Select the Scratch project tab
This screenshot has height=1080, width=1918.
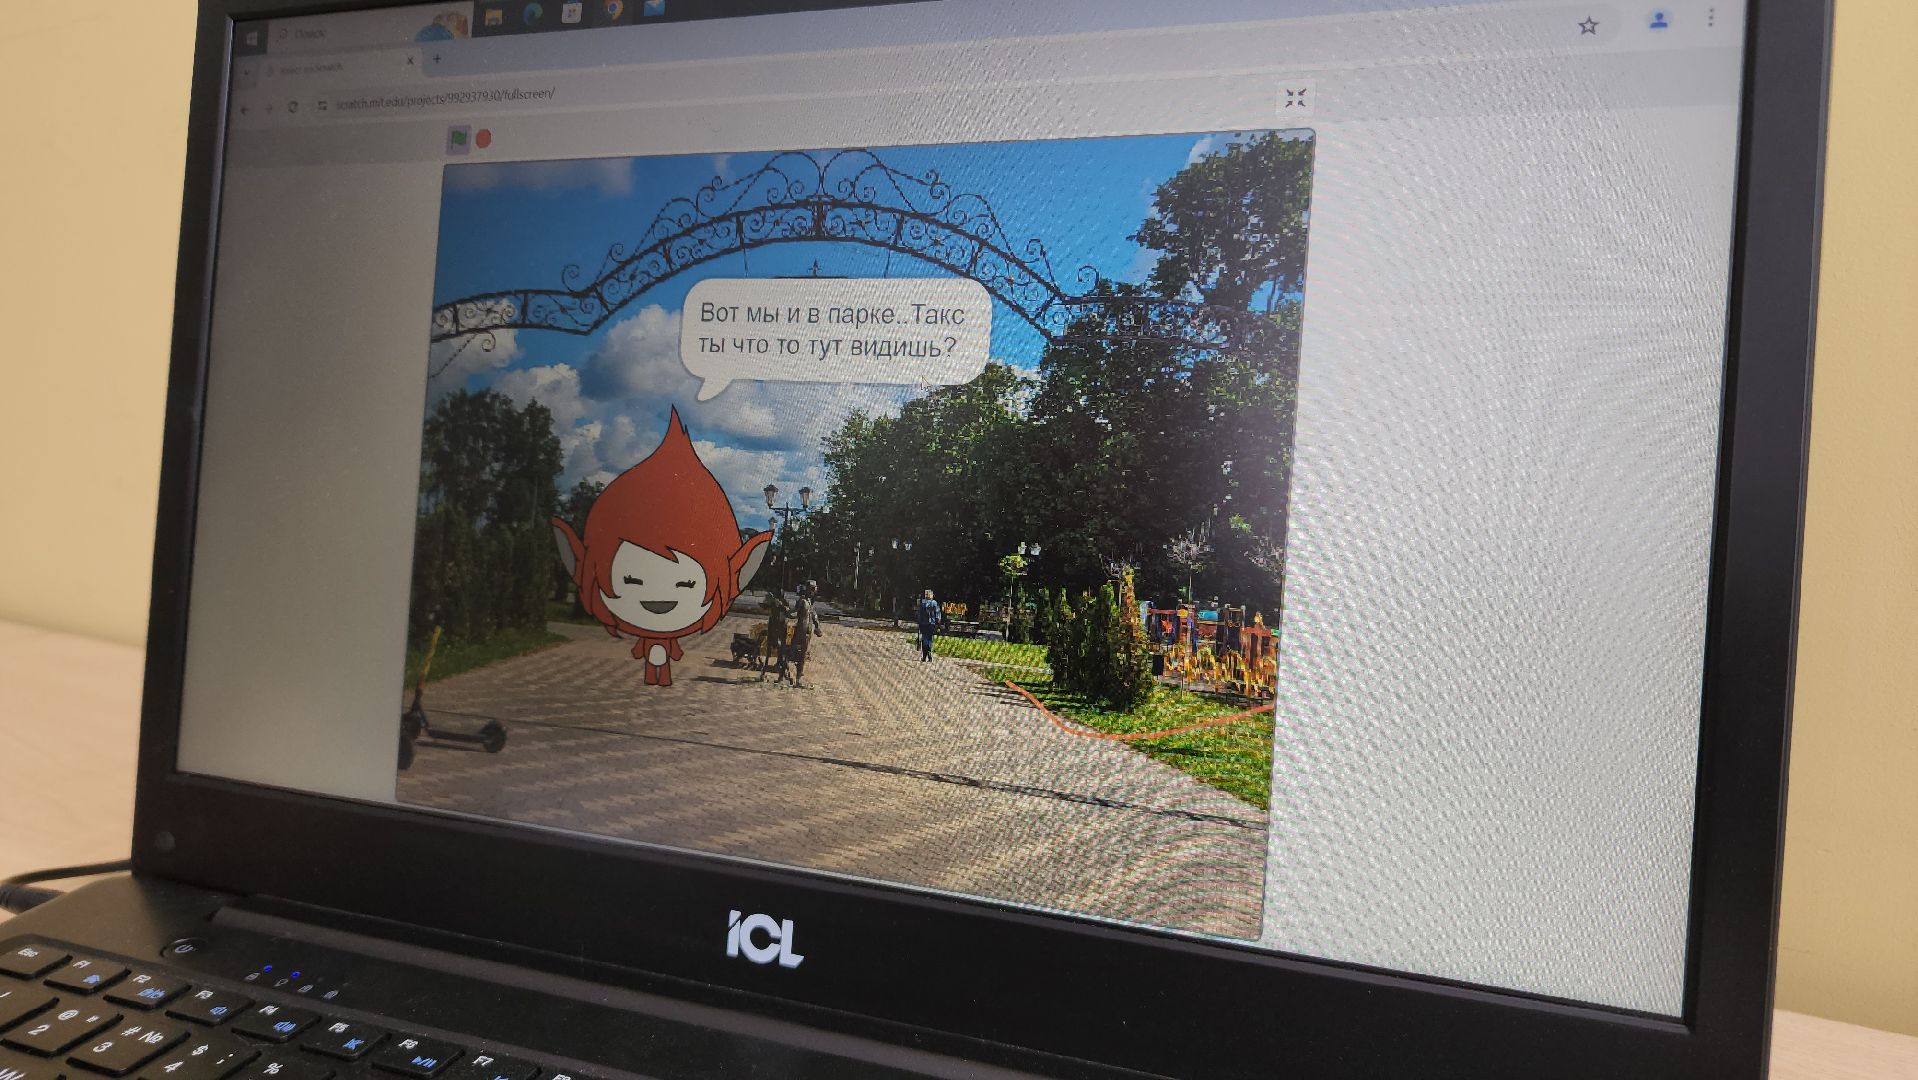tap(320, 67)
